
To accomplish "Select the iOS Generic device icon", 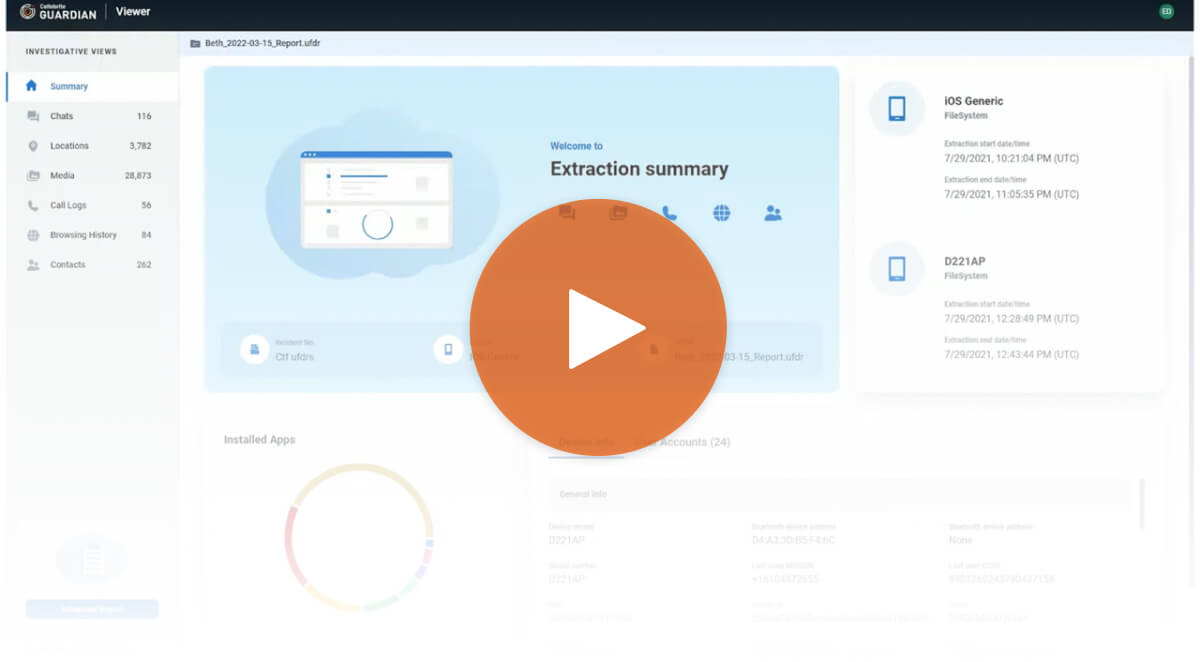I will click(x=897, y=108).
